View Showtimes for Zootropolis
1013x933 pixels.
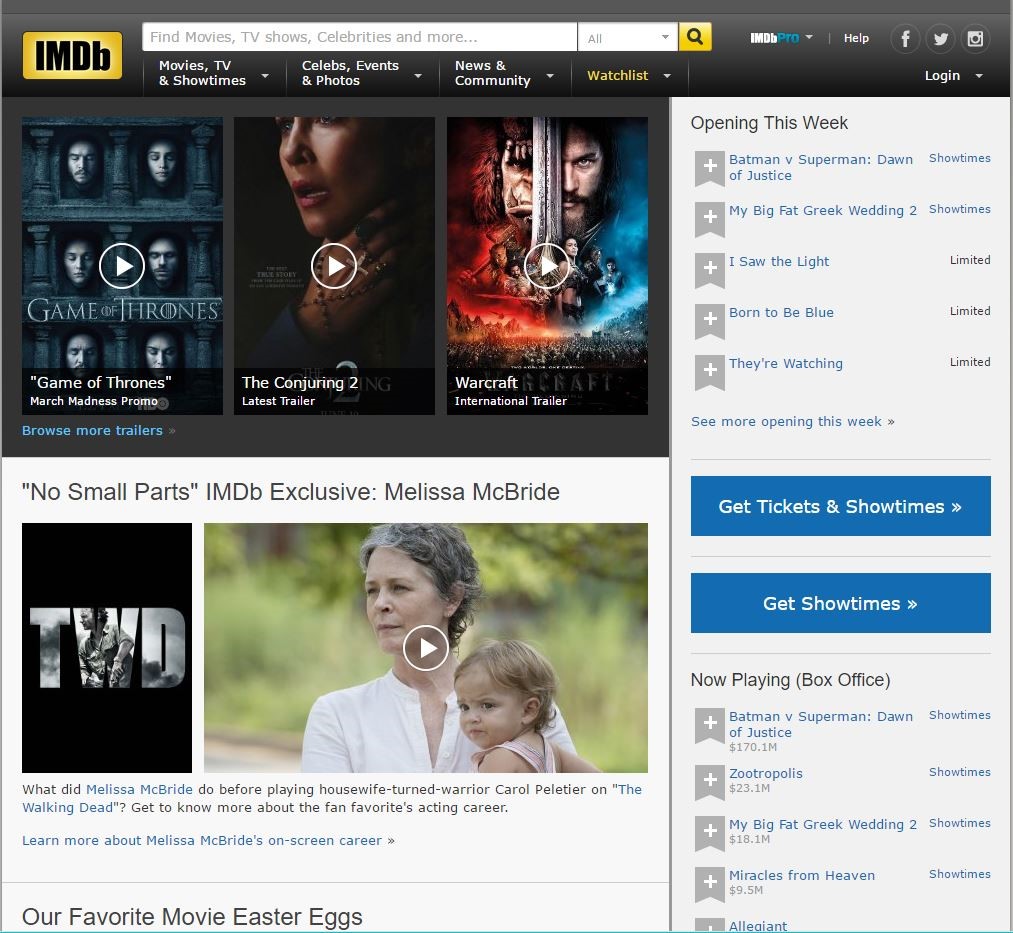(x=959, y=772)
